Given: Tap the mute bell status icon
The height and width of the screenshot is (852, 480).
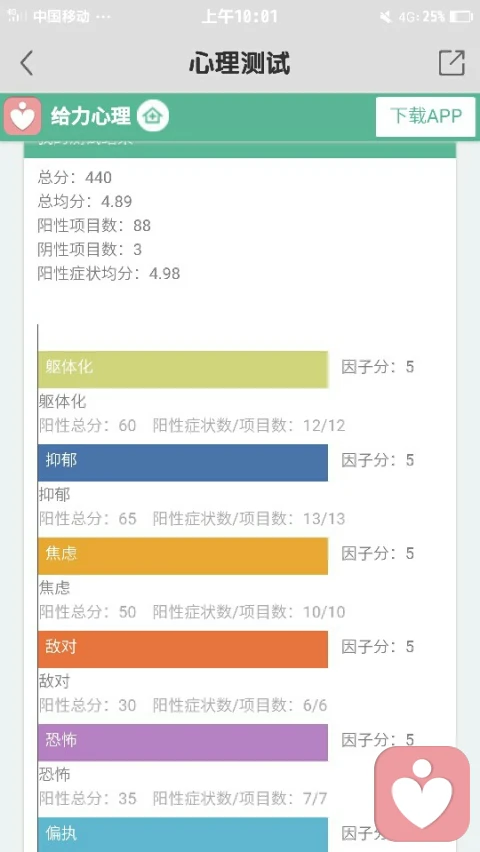Looking at the screenshot, I should pos(385,17).
